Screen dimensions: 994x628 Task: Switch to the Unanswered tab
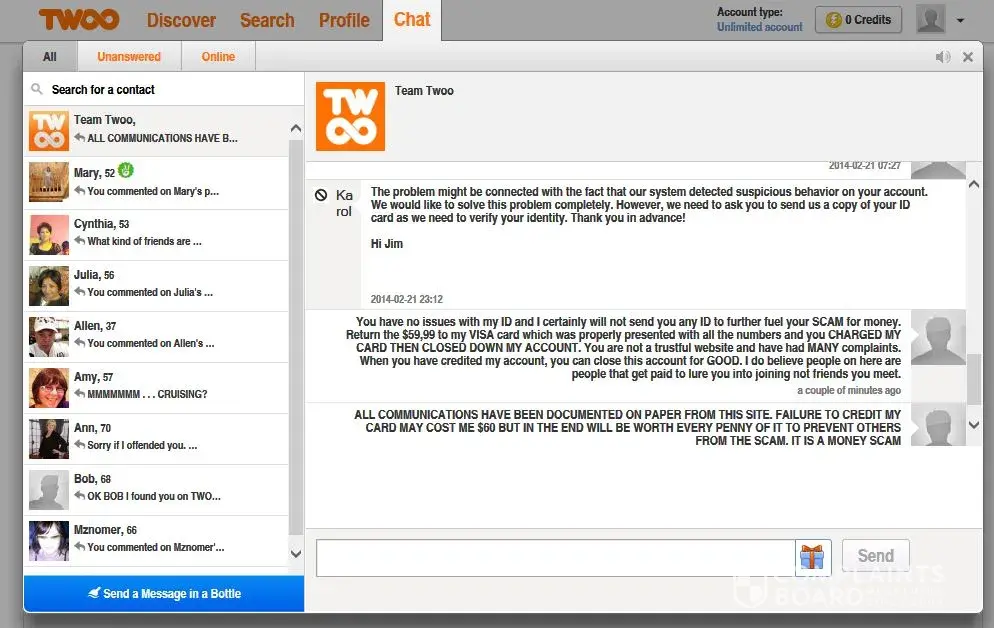(129, 57)
